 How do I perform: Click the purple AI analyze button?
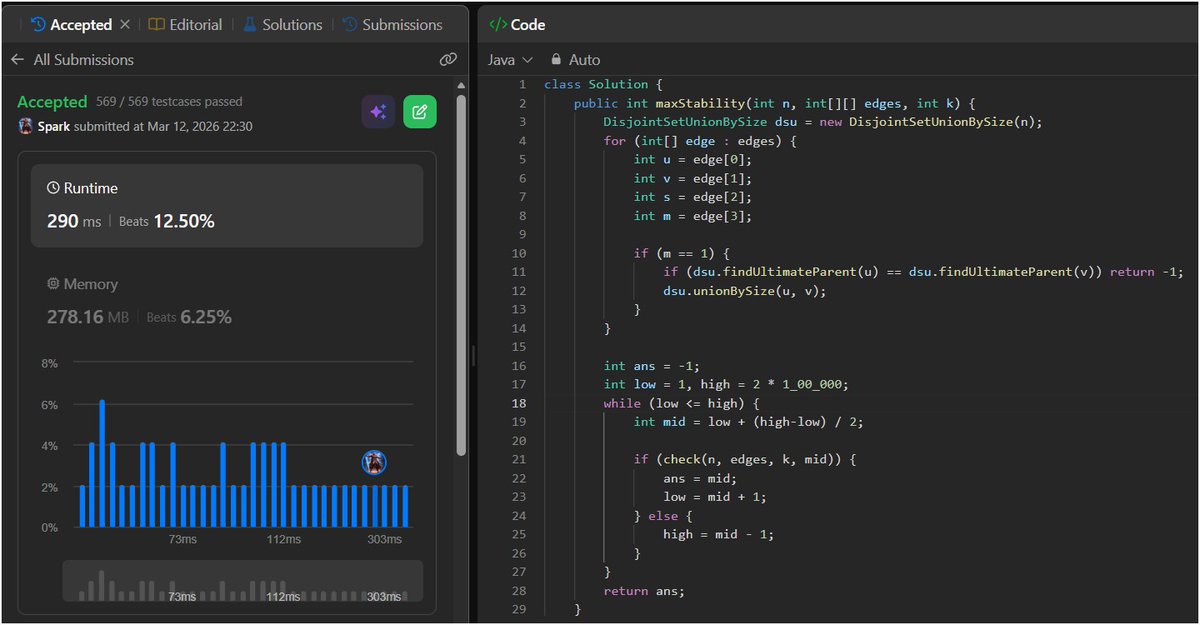pyautogui.click(x=378, y=112)
